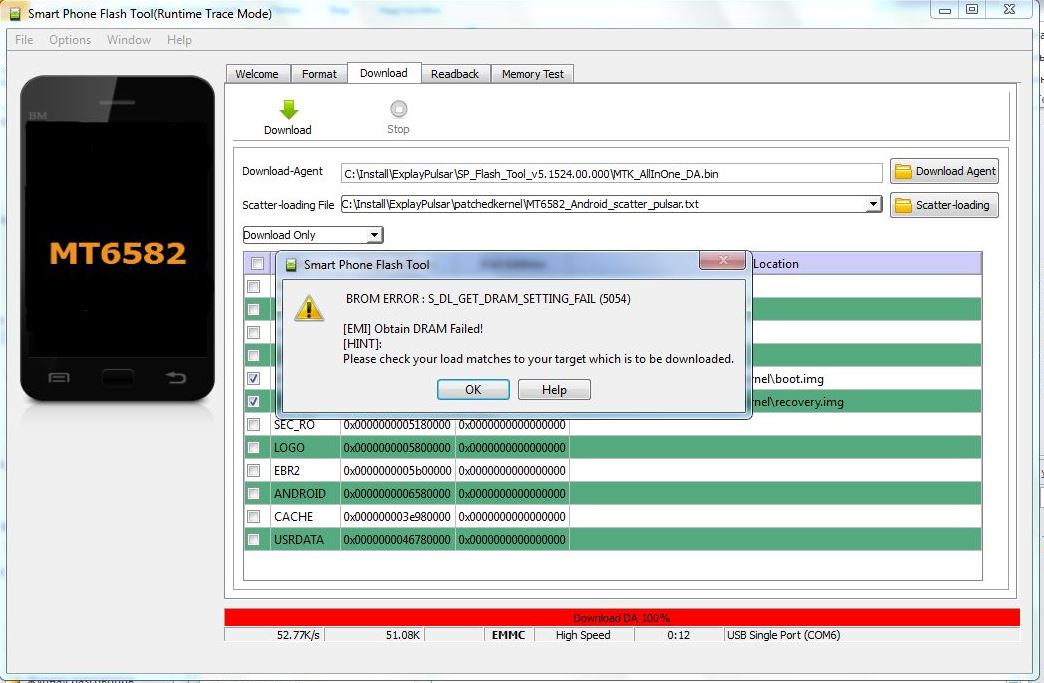
Task: Enable the ANDROID partition checkbox
Action: (x=254, y=493)
